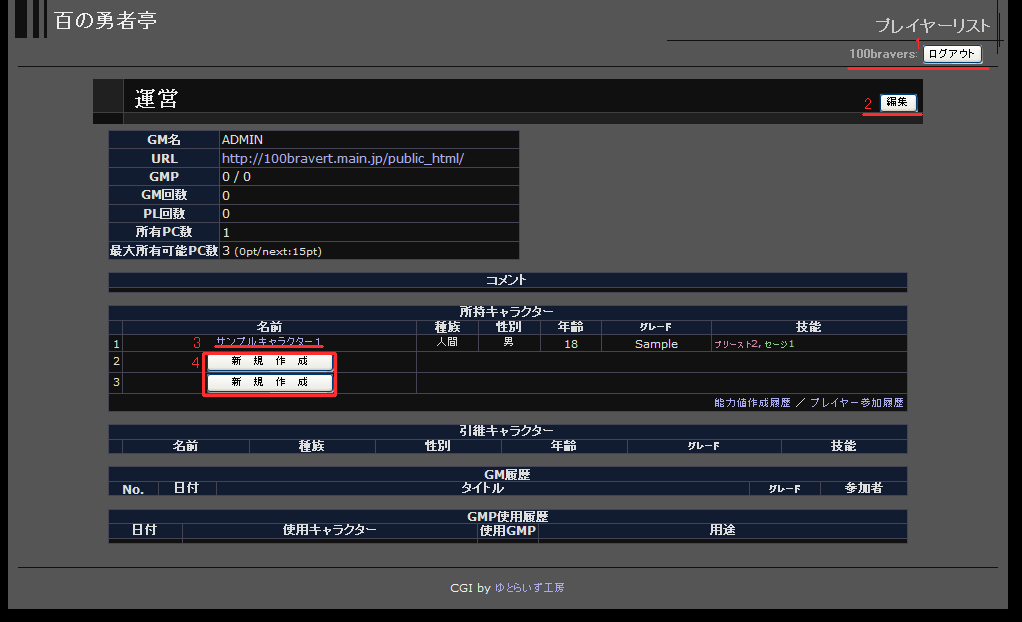Click the GM履歴 section header

[x=507, y=473]
